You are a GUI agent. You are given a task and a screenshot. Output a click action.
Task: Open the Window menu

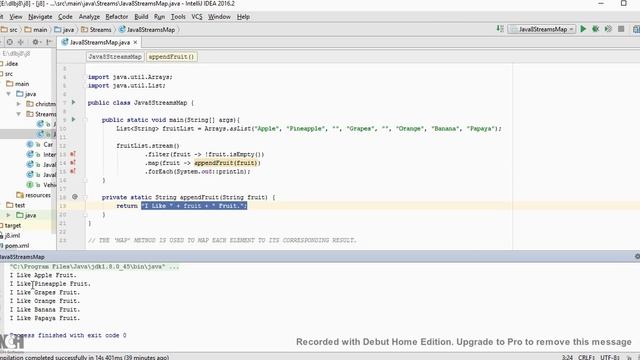(220, 17)
